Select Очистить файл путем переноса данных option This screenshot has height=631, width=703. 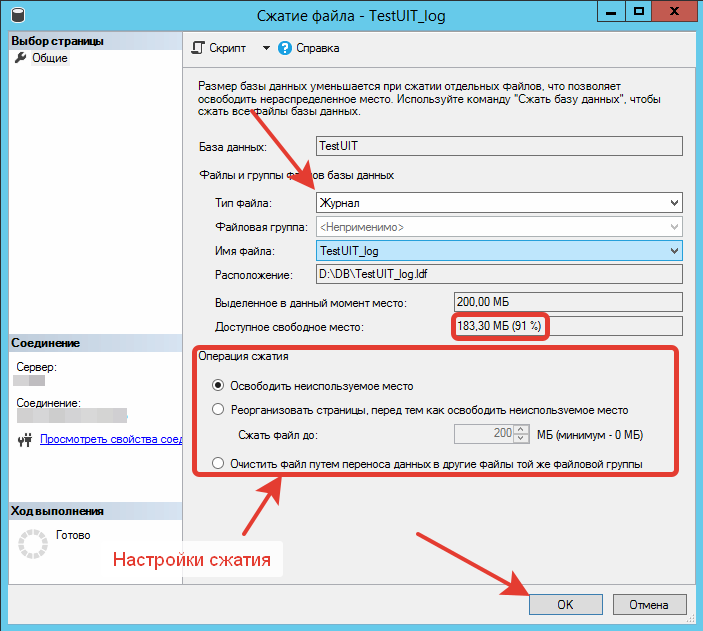pyautogui.click(x=218, y=463)
